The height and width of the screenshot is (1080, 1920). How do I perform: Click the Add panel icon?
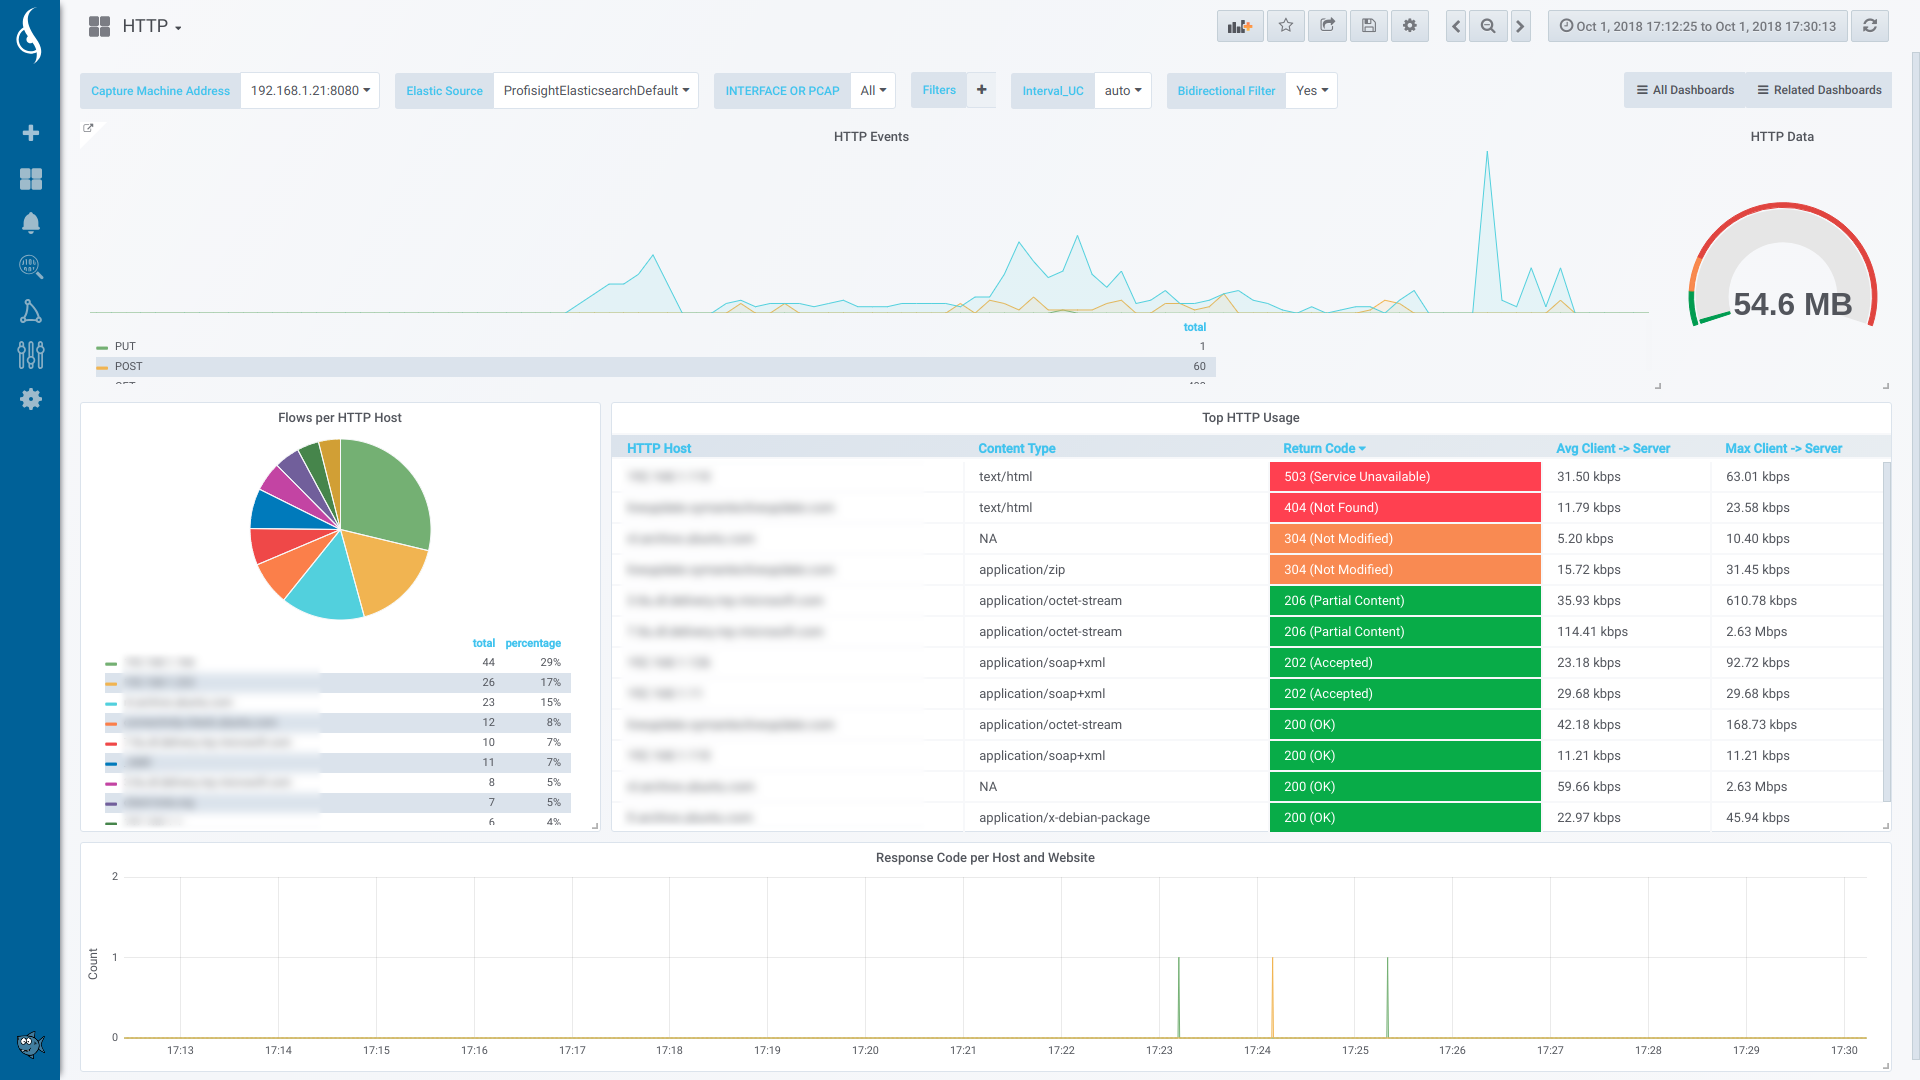tap(1240, 26)
